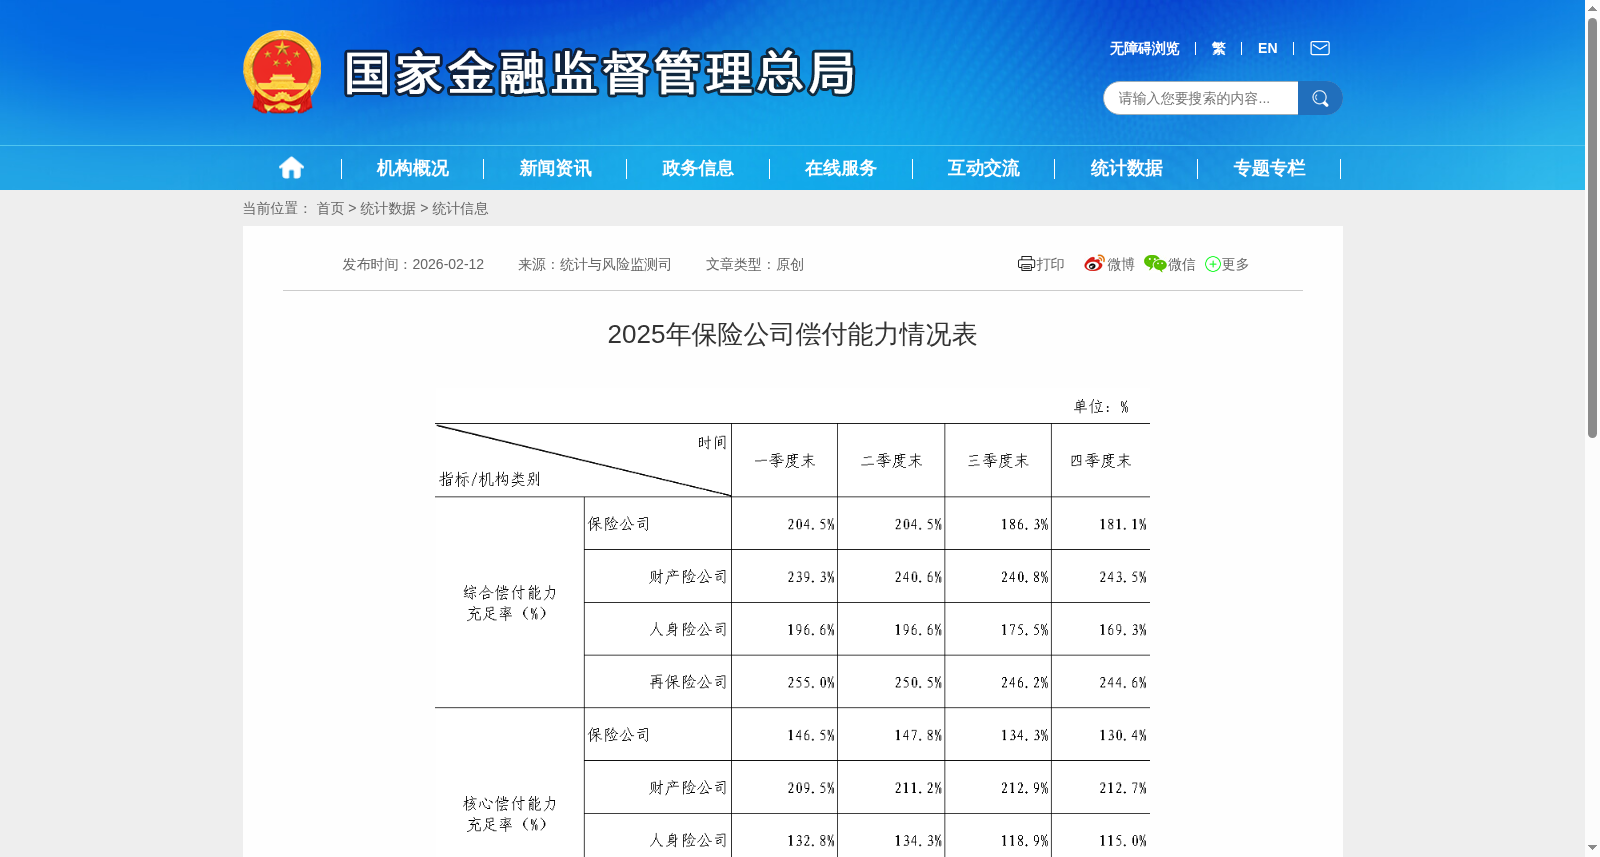Viewport: 1600px width, 857px height.
Task: Click the value 243.5% cell
Action: click(x=1122, y=577)
